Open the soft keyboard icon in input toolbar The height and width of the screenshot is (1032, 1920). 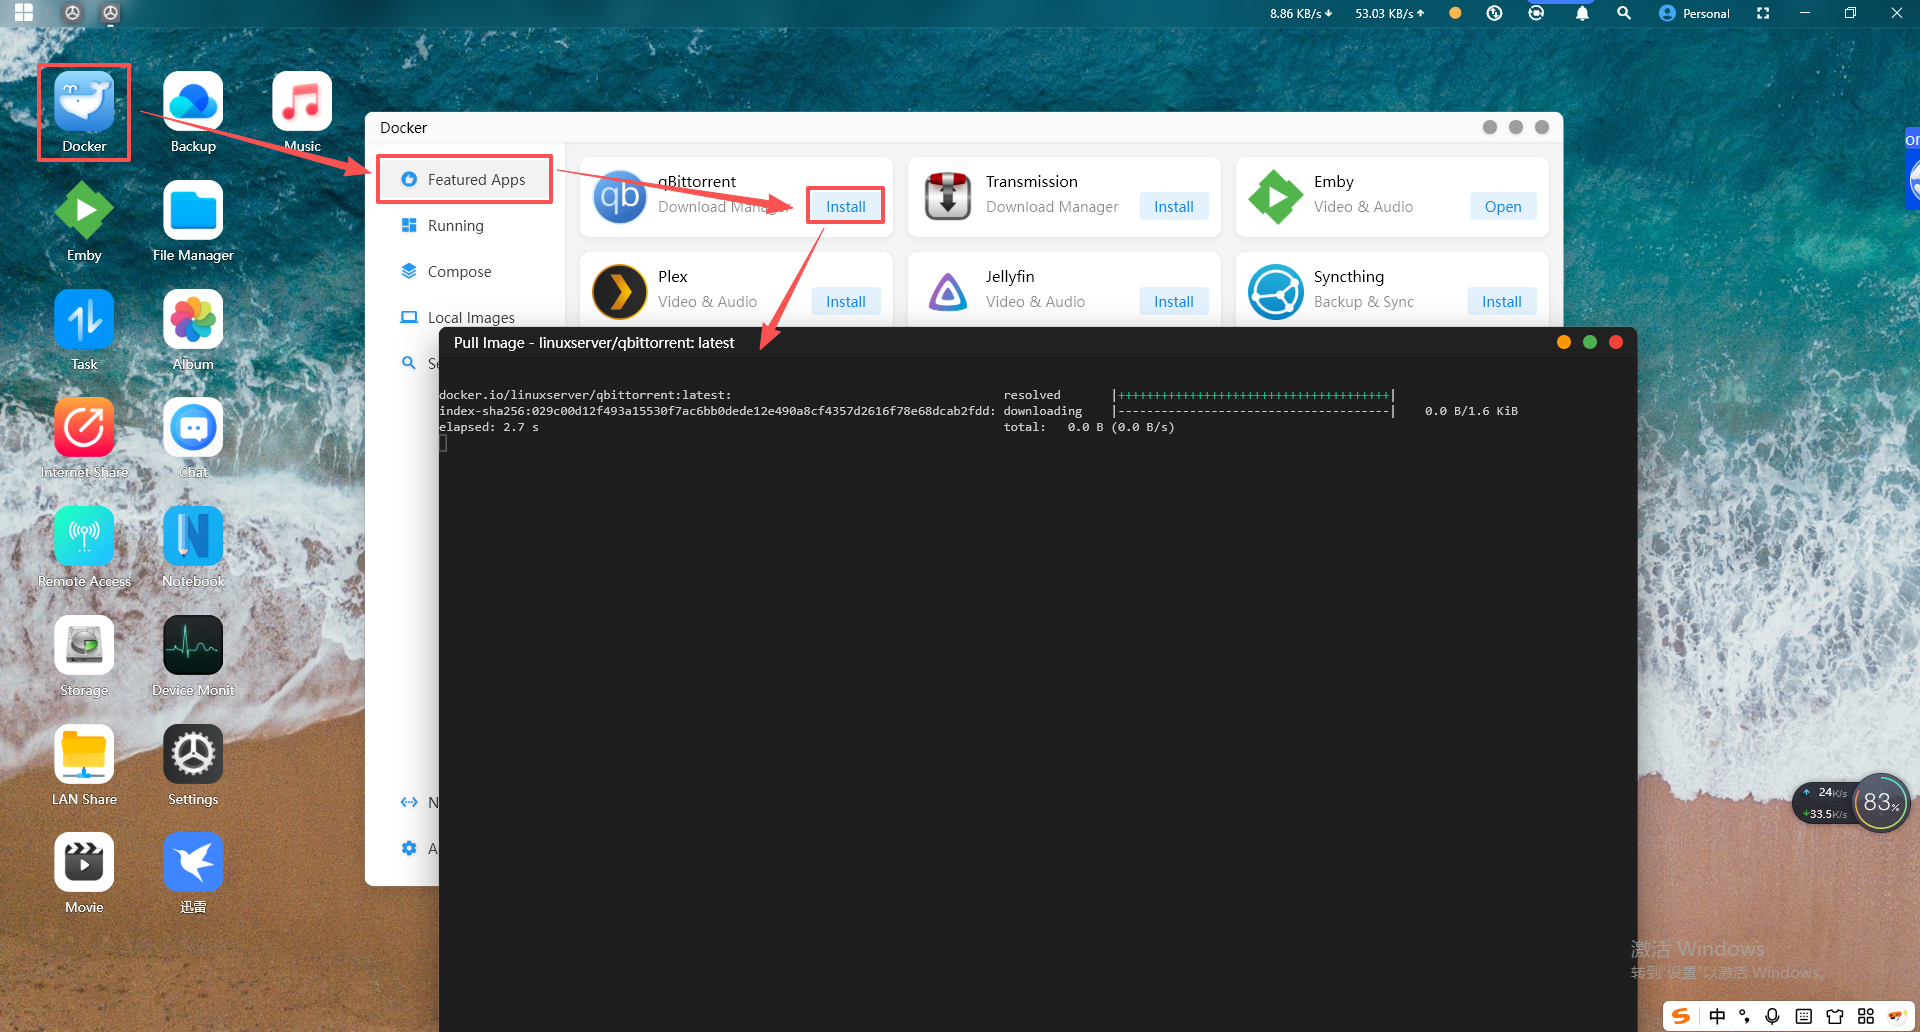click(1803, 1016)
